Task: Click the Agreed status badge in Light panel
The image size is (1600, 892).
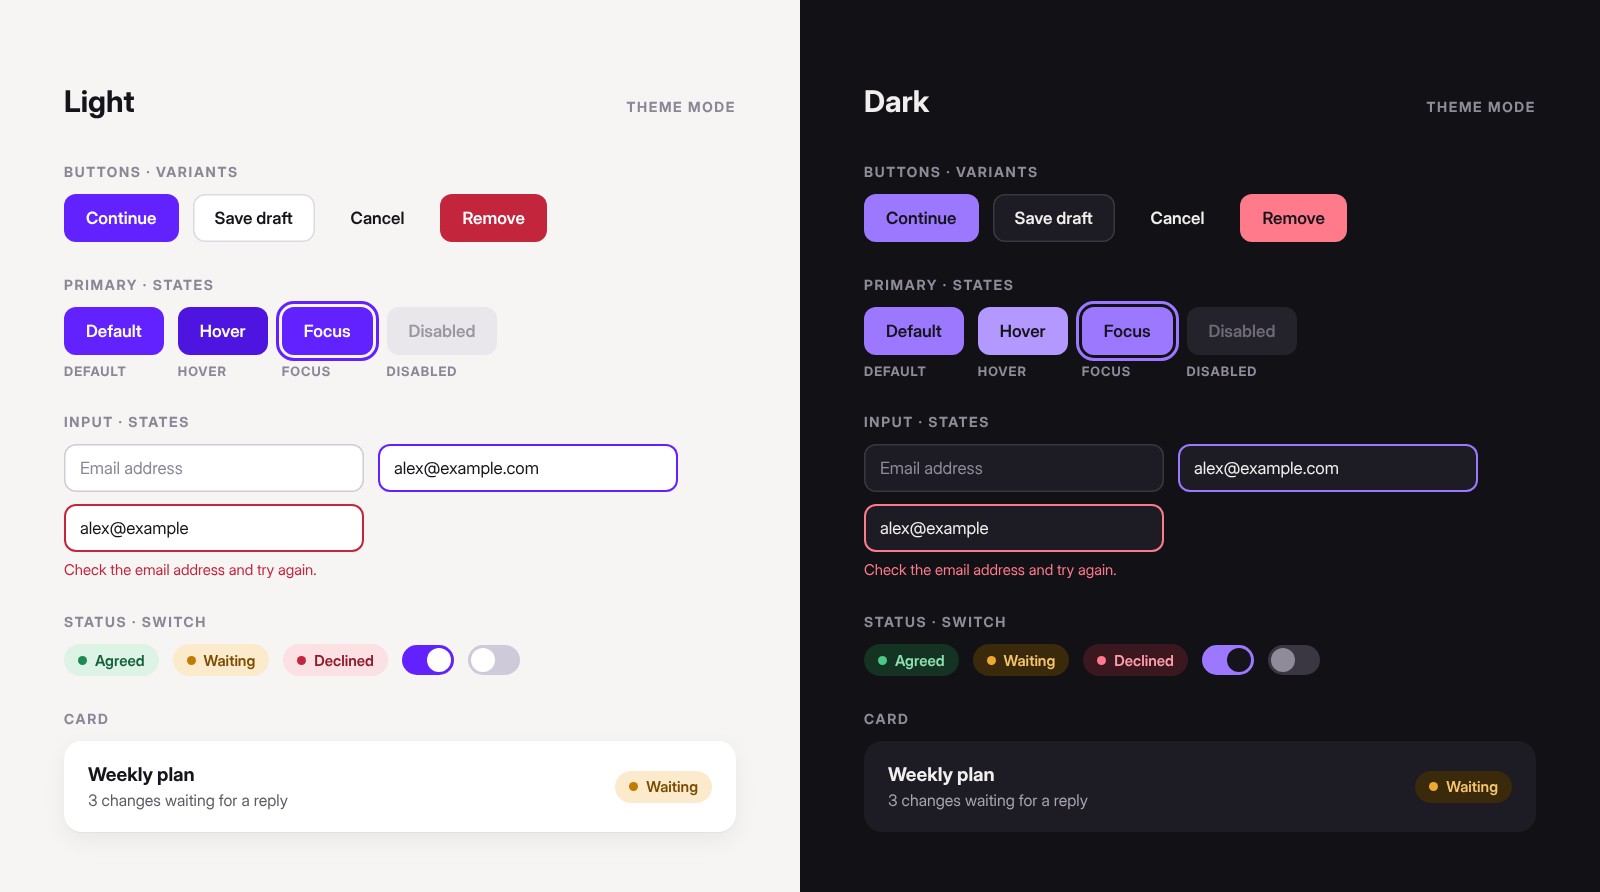Action: (x=111, y=660)
